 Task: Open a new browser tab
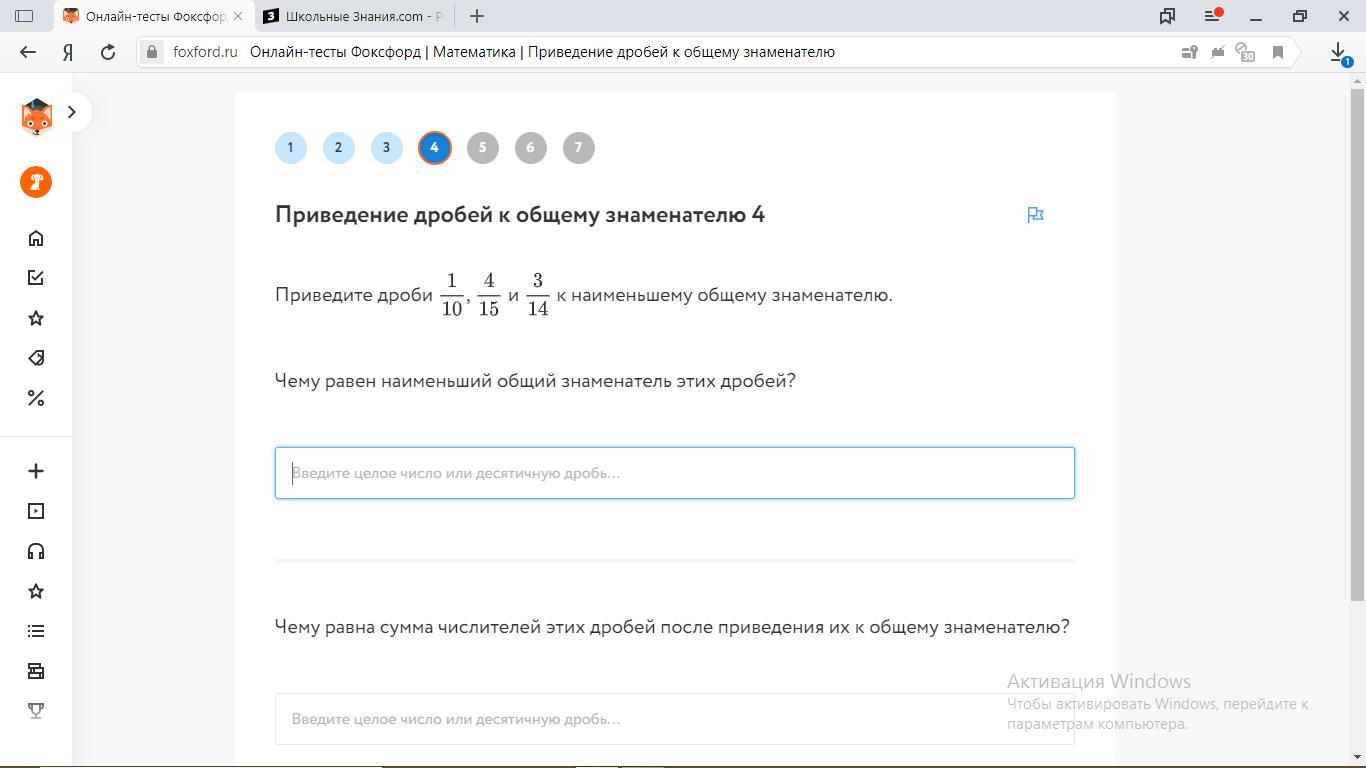[x=477, y=16]
